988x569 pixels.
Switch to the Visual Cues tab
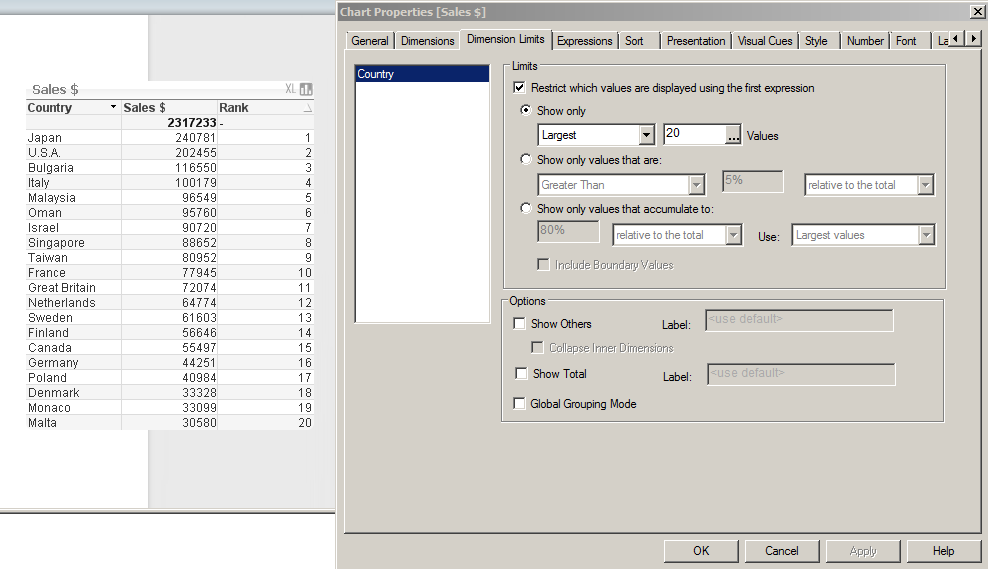(x=765, y=41)
